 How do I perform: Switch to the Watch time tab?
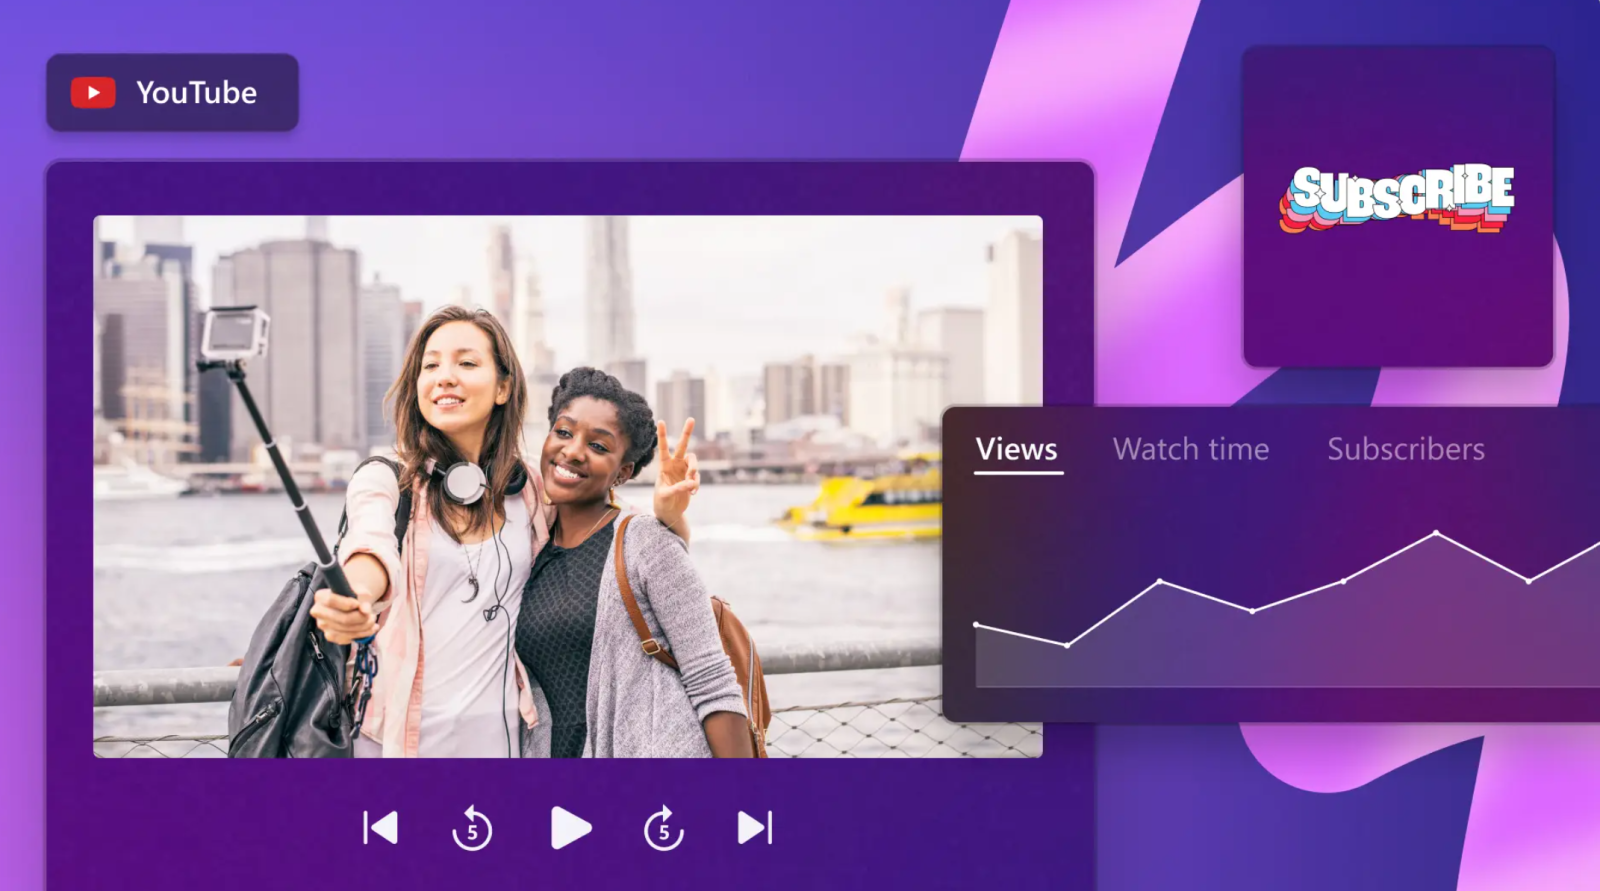tap(1191, 450)
